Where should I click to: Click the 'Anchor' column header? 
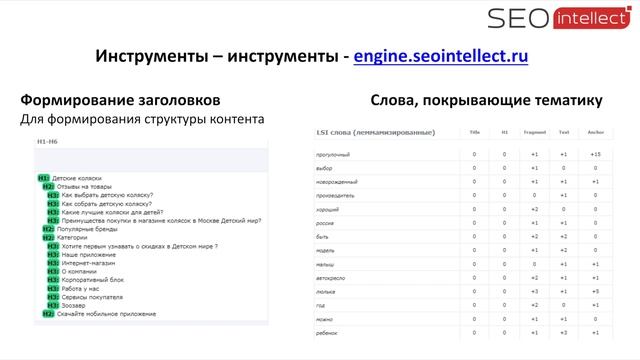[596, 132]
